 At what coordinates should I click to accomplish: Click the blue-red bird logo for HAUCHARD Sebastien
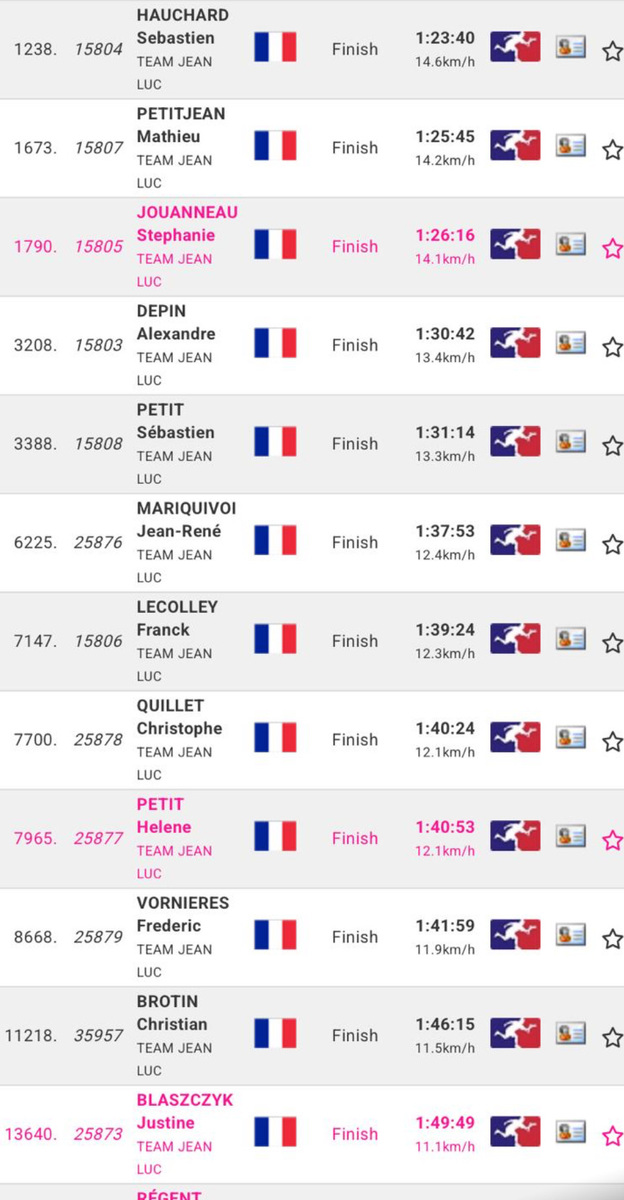515,47
